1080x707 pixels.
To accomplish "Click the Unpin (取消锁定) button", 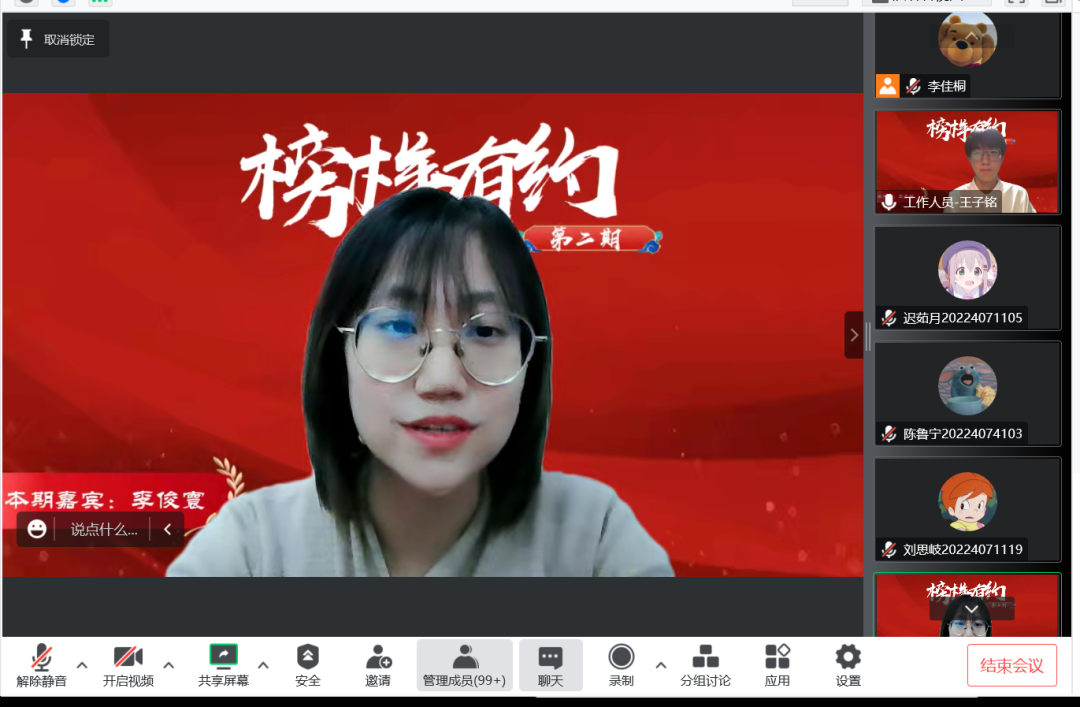I will point(57,38).
